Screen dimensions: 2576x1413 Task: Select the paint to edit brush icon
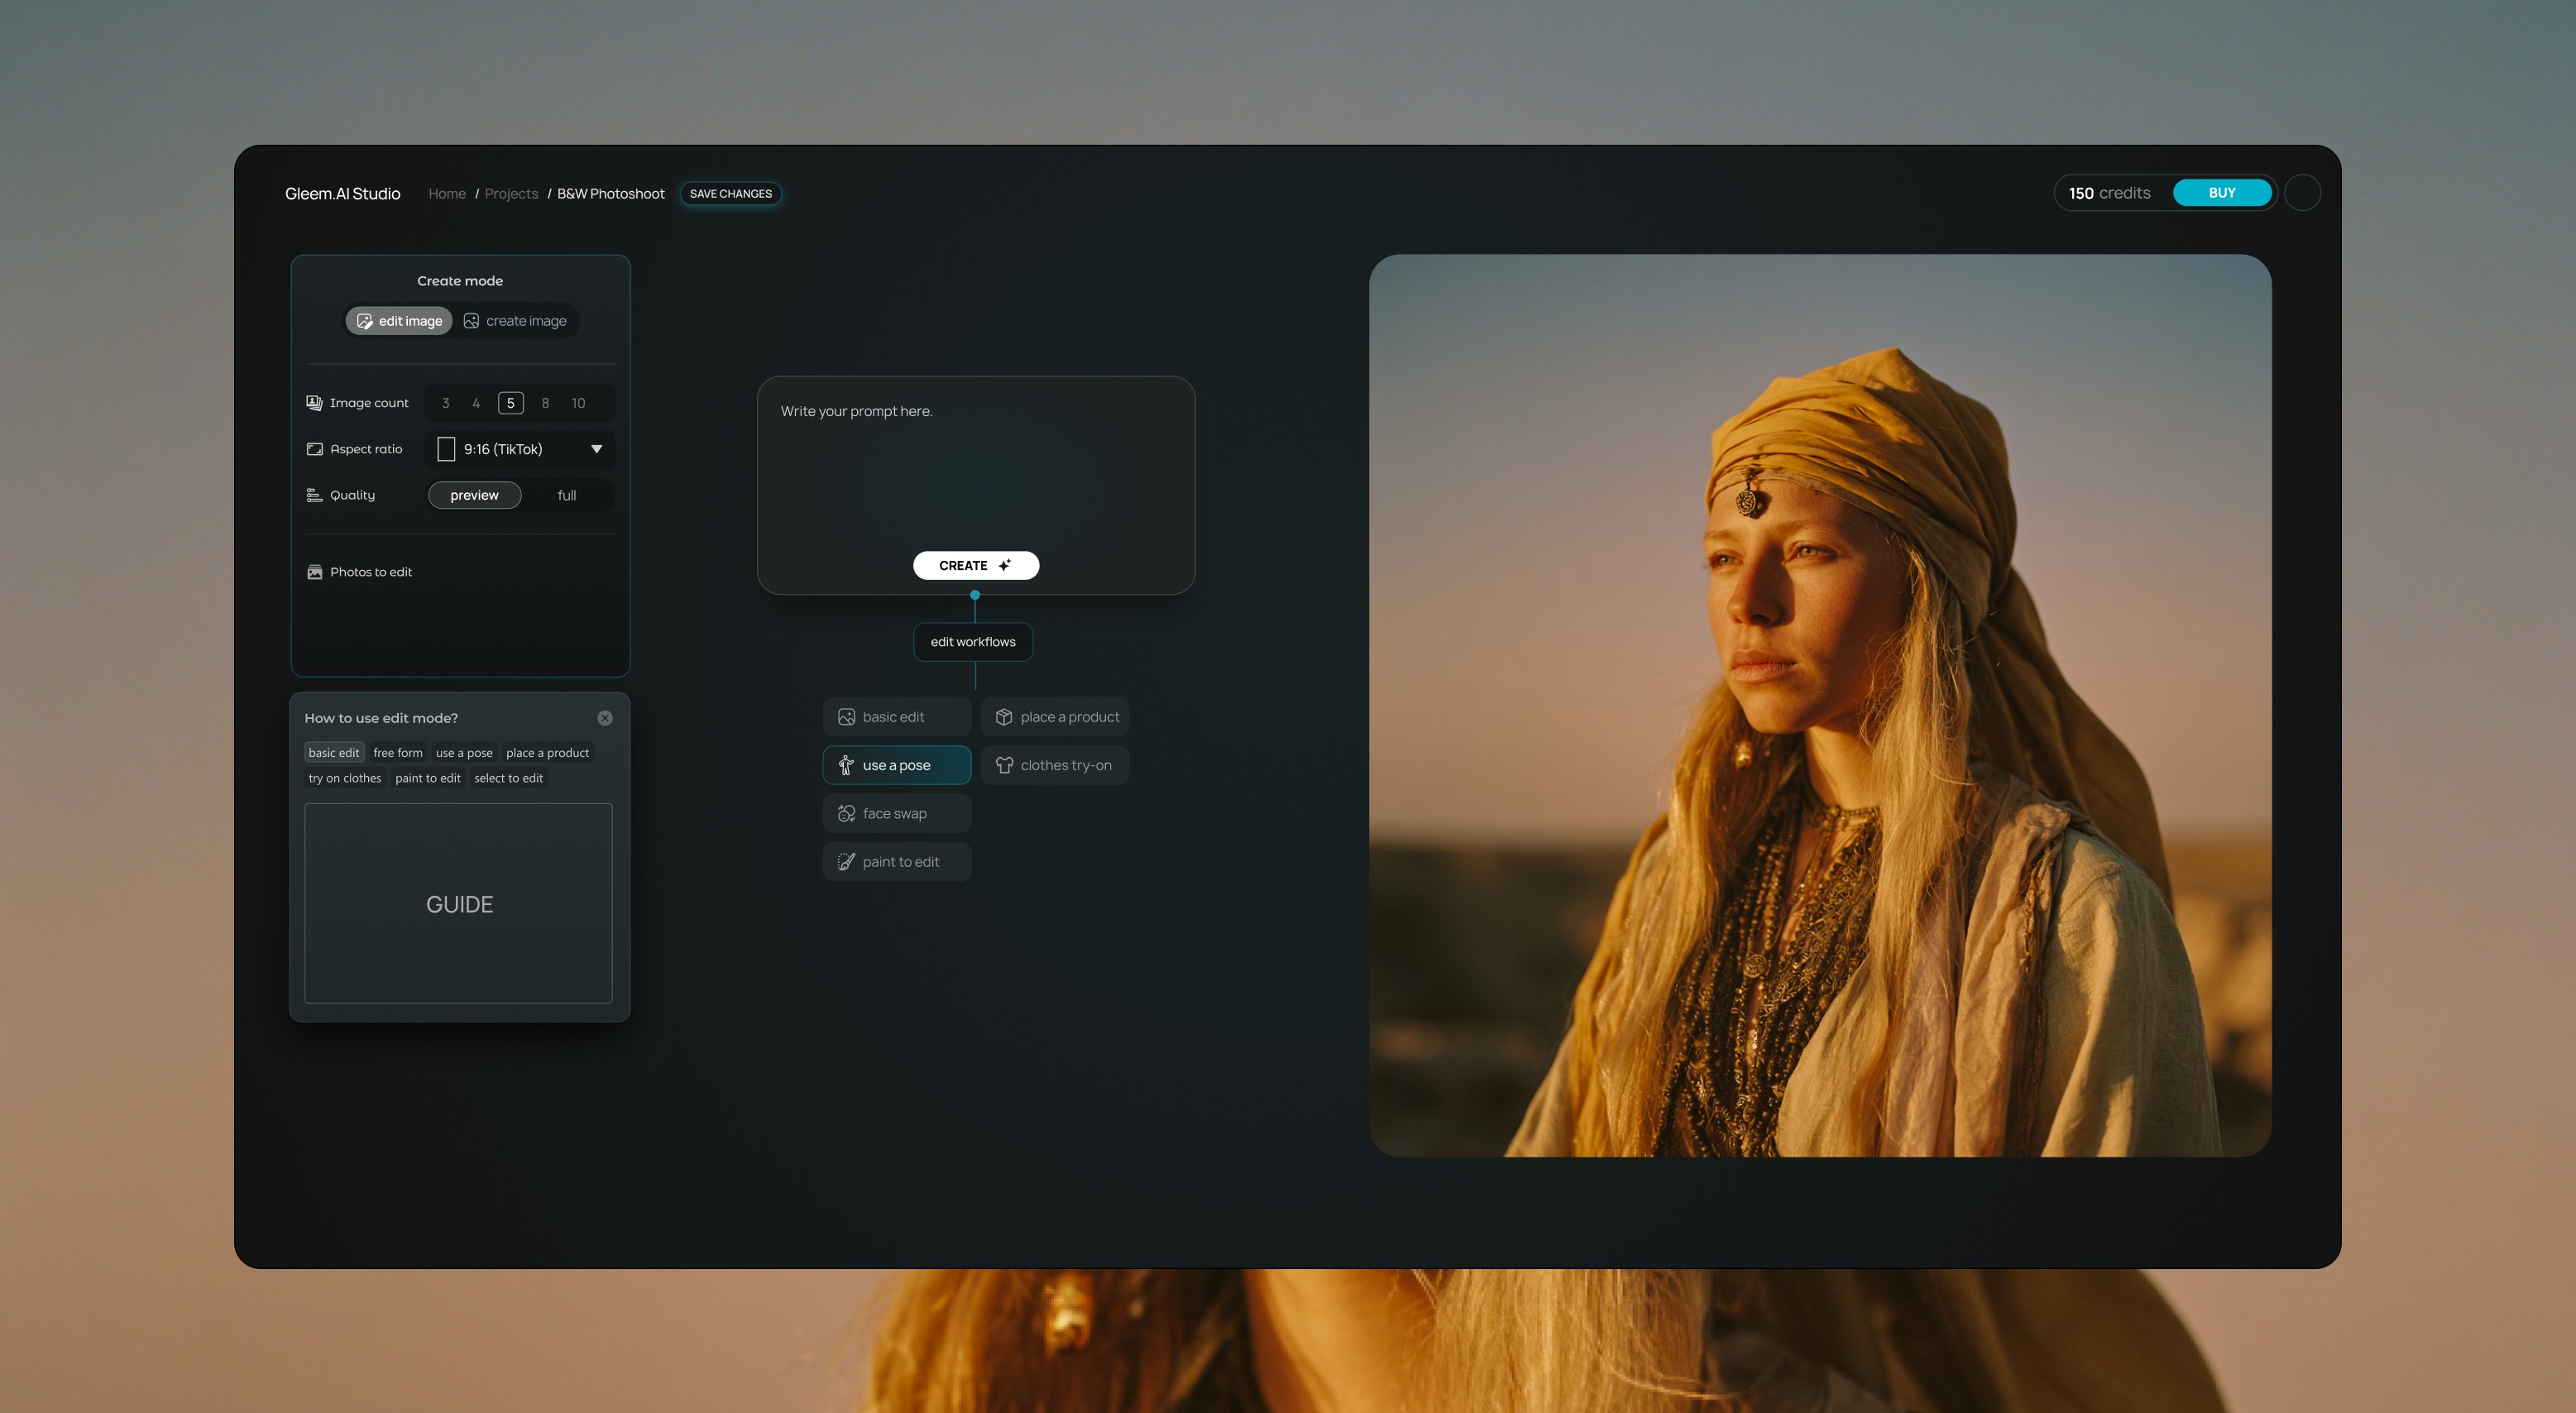point(846,861)
